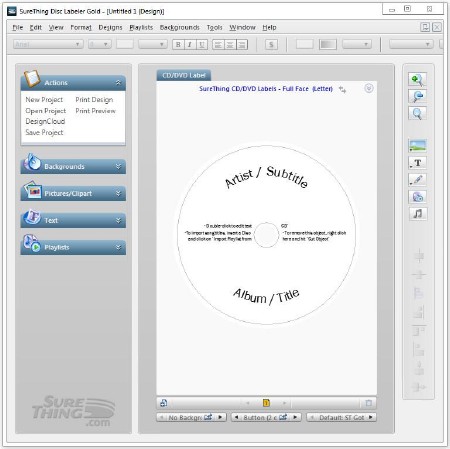Click the white color swatch in toolbar

[304, 44]
